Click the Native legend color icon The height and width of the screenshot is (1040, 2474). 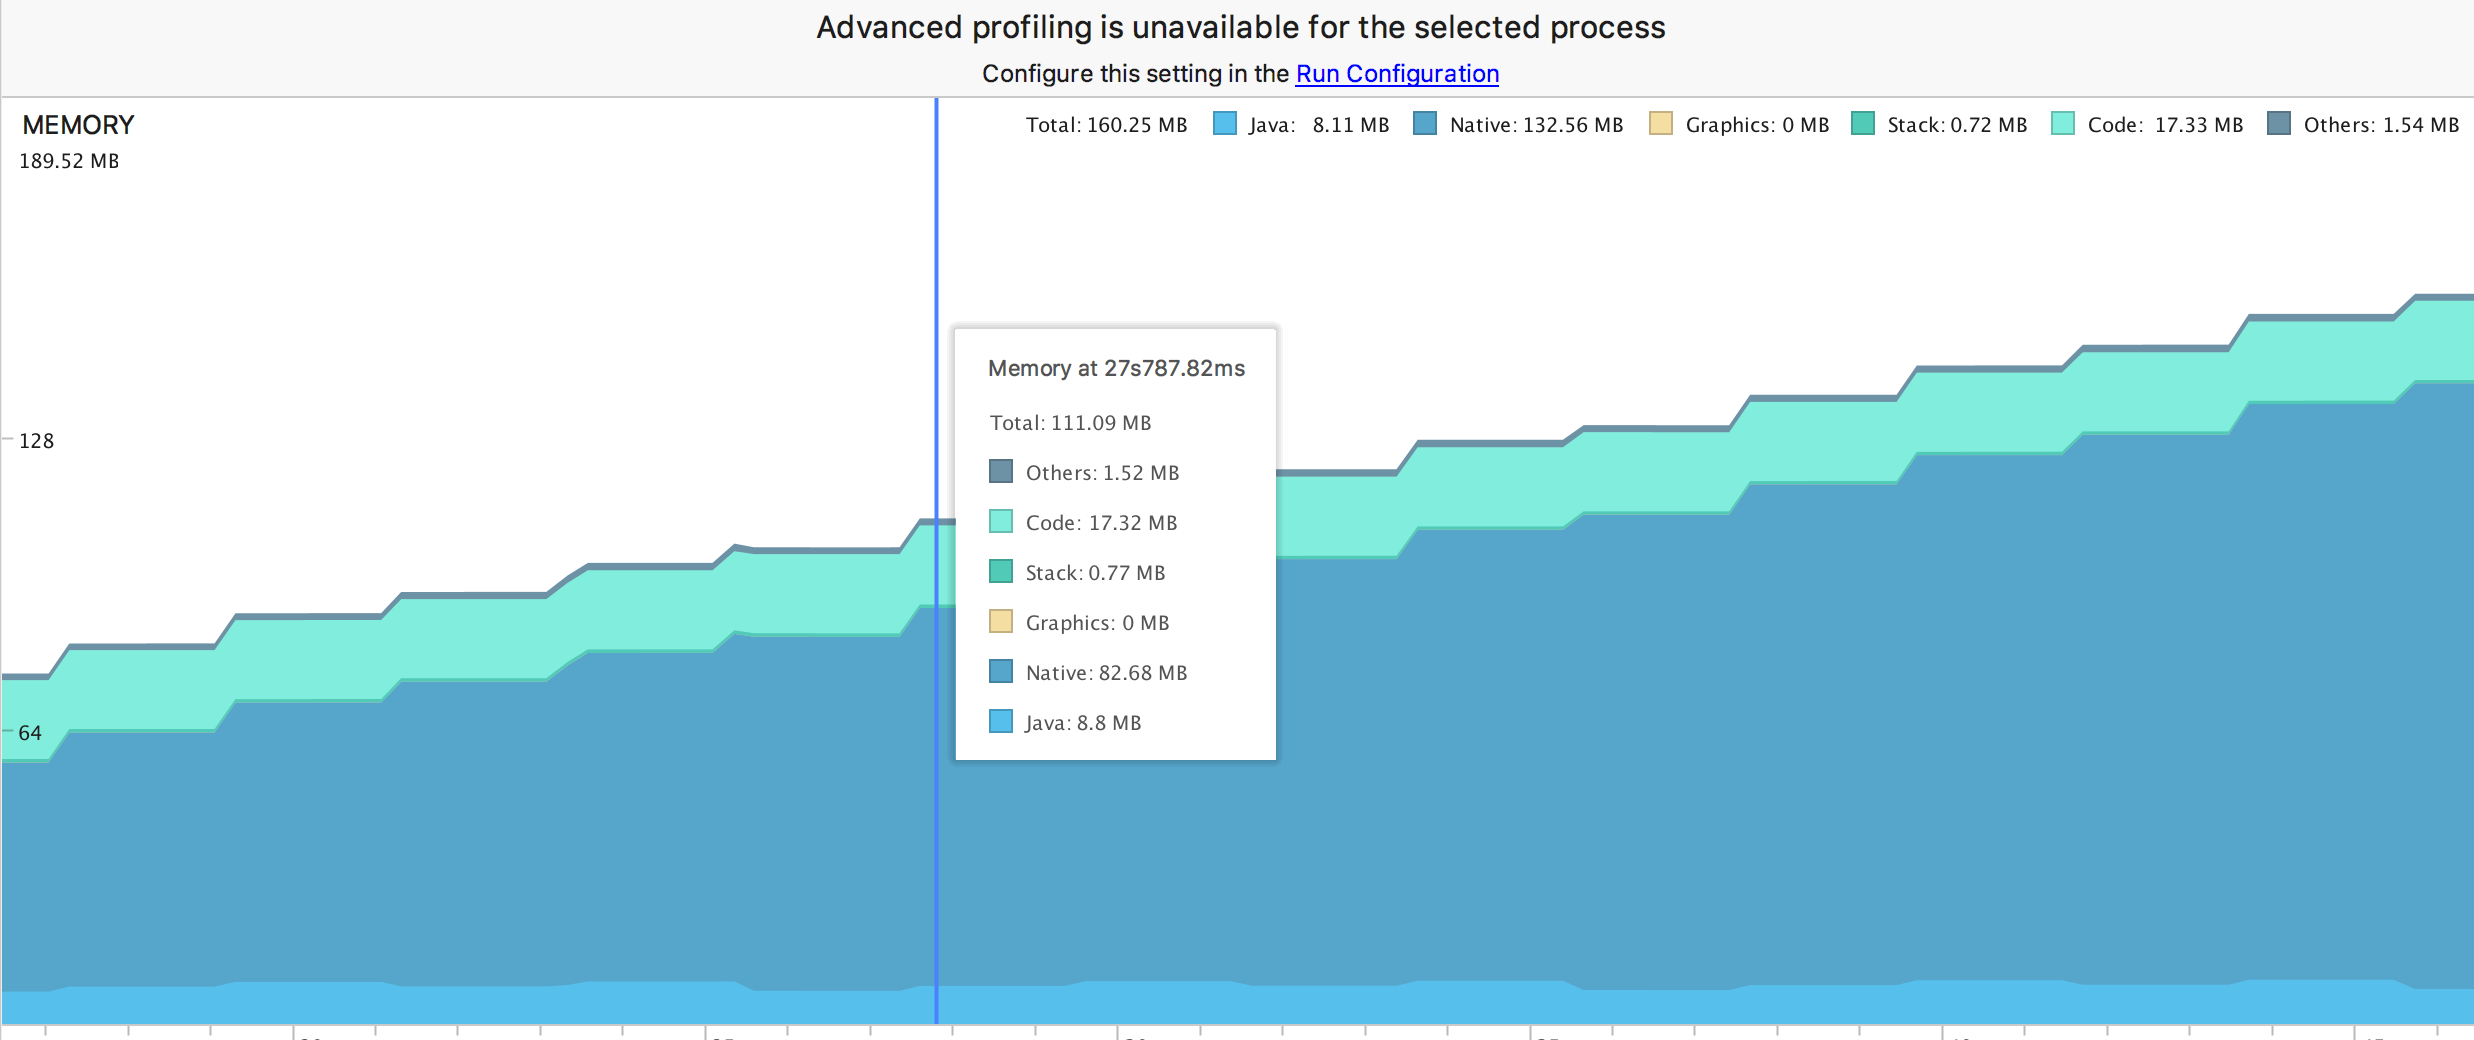tap(1426, 124)
